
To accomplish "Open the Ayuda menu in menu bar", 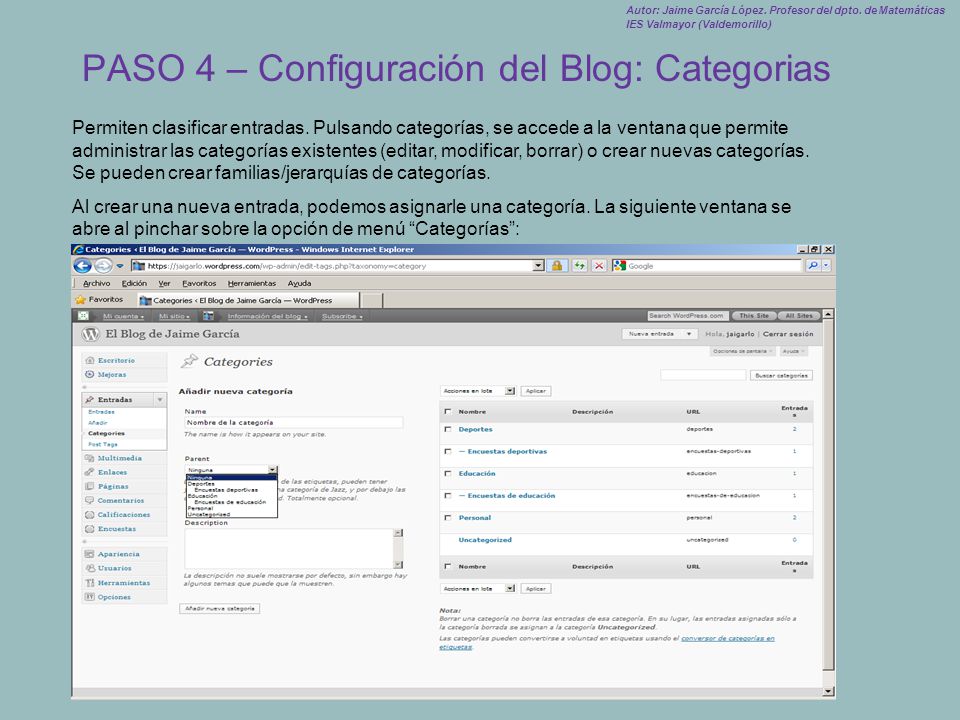I will tap(299, 283).
